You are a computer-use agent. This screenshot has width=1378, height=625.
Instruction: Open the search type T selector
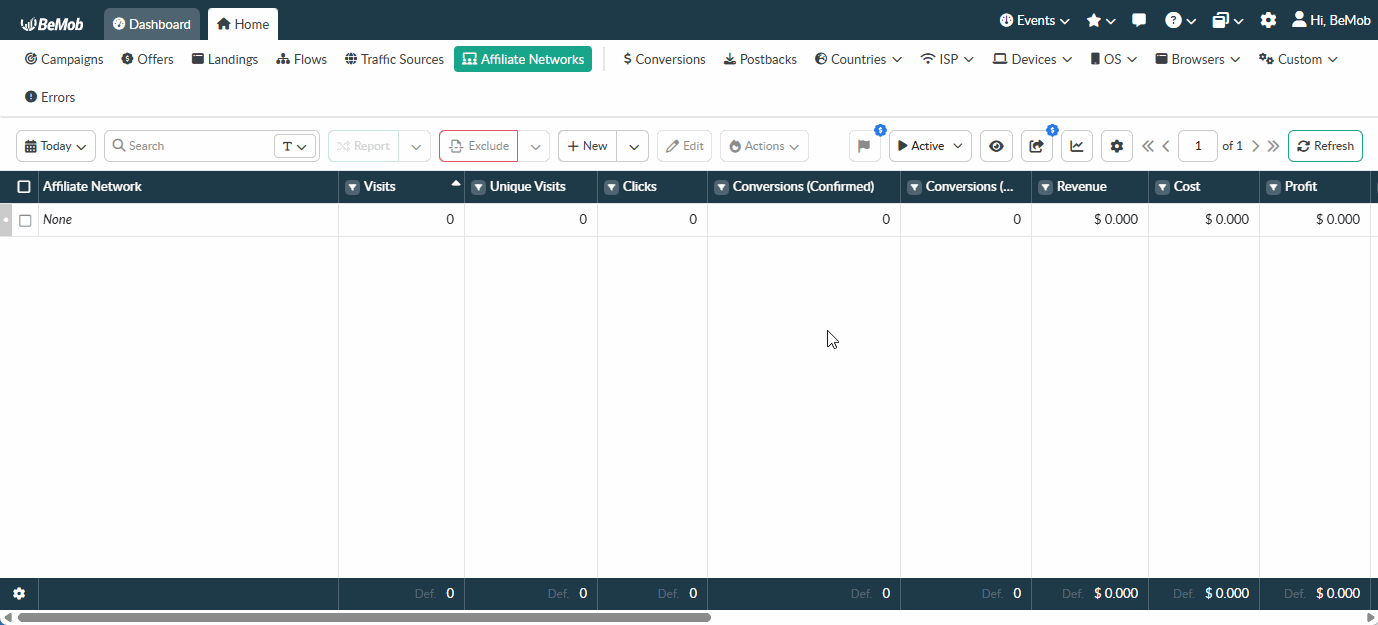tap(294, 146)
